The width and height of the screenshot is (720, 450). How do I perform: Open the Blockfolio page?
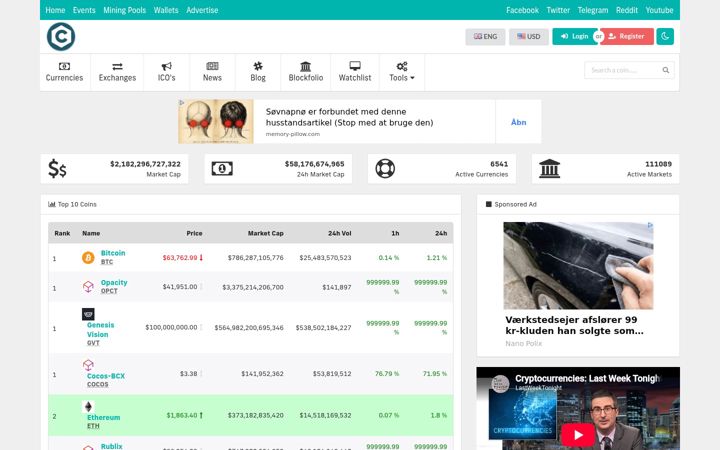tap(306, 72)
